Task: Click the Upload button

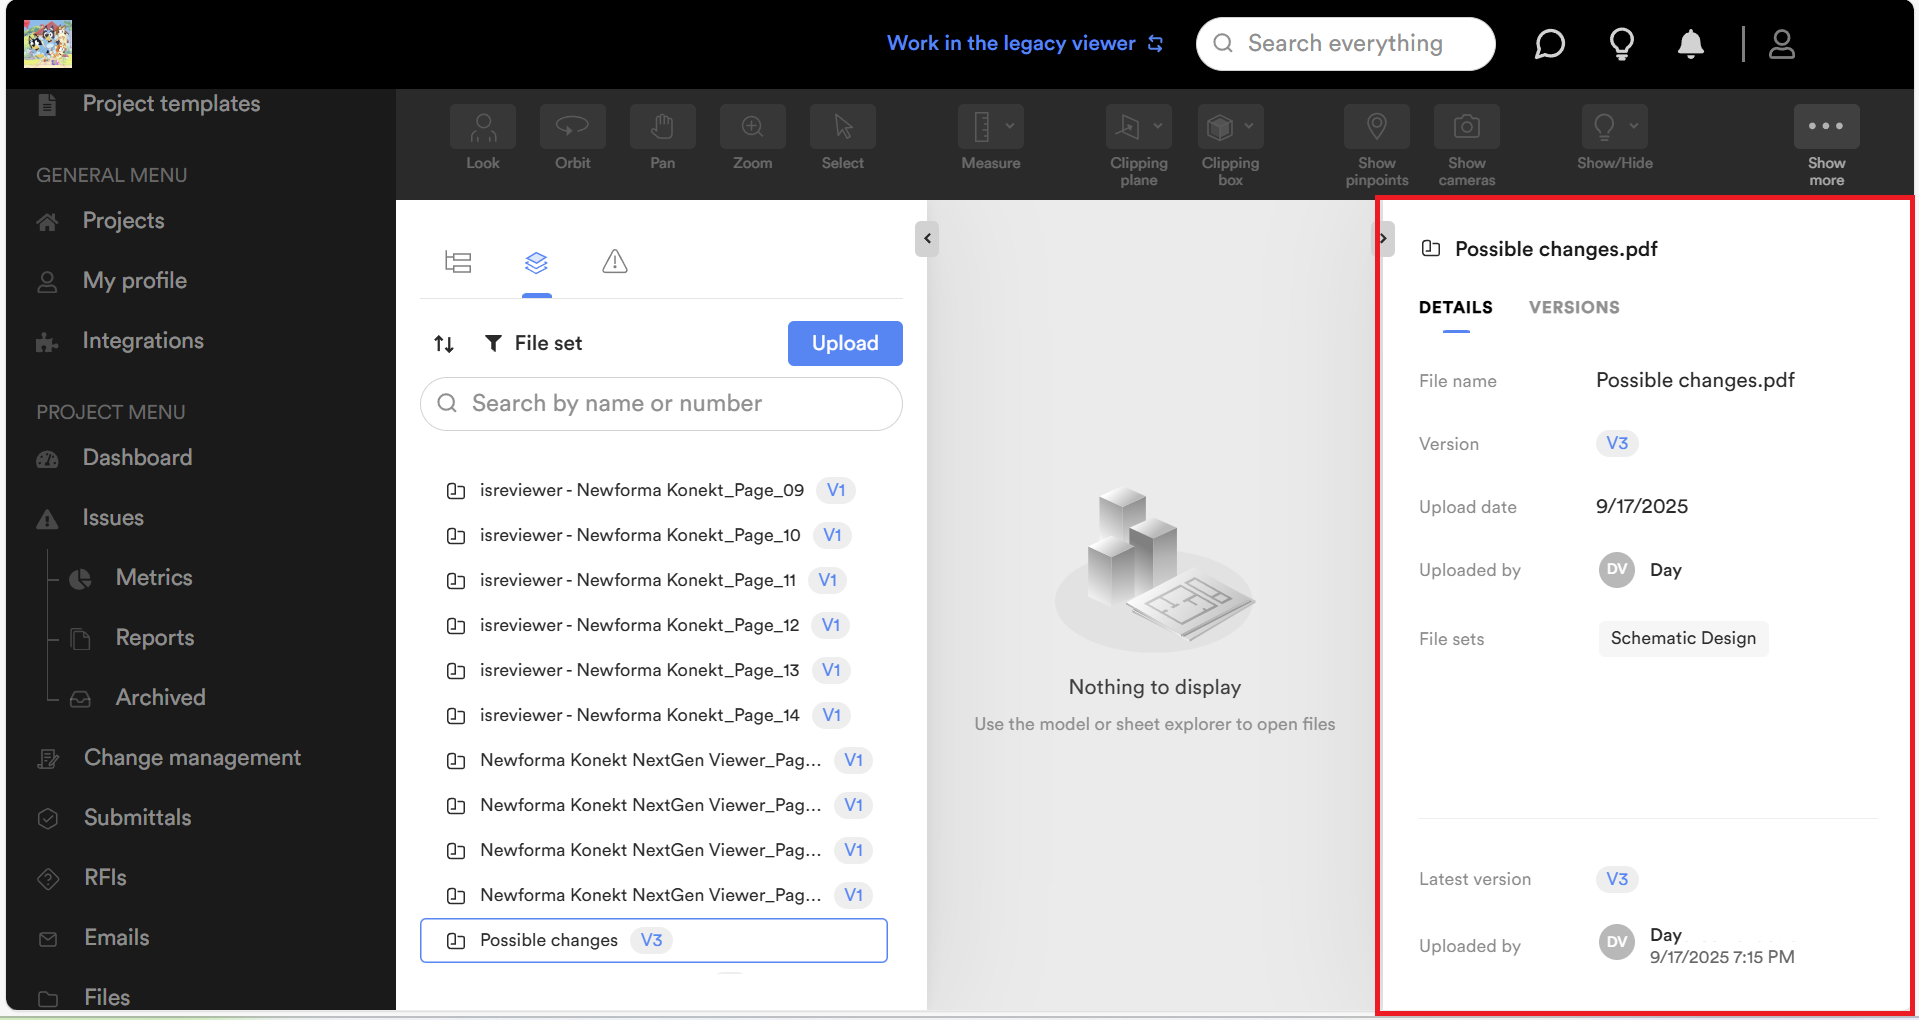Action: tap(845, 343)
